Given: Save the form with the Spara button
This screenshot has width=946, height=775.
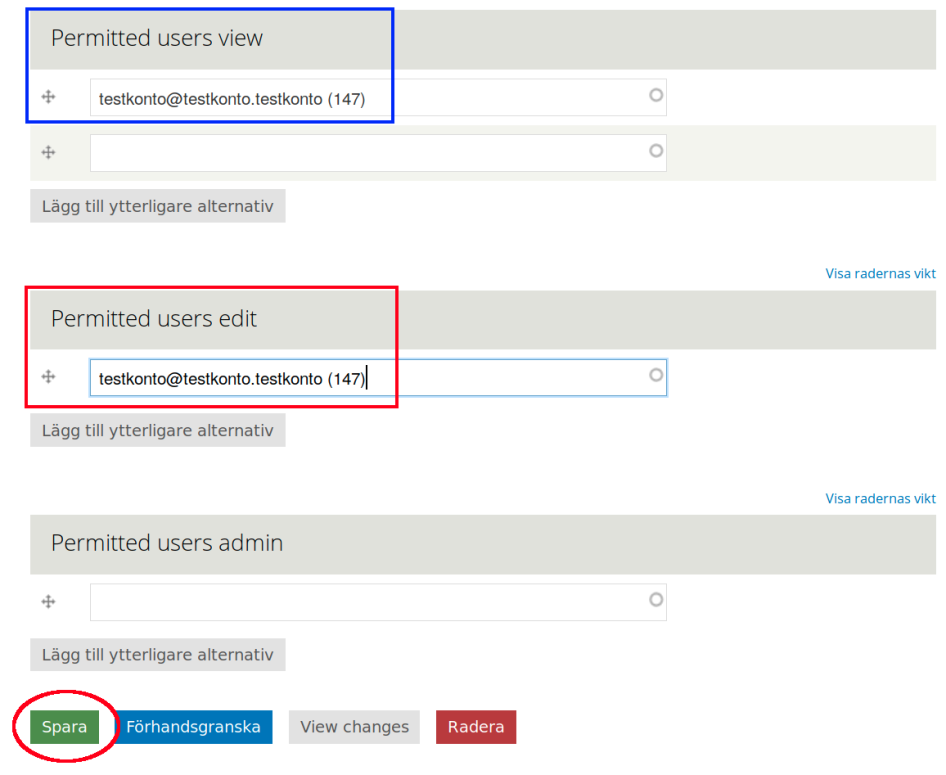Looking at the screenshot, I should pos(65,727).
